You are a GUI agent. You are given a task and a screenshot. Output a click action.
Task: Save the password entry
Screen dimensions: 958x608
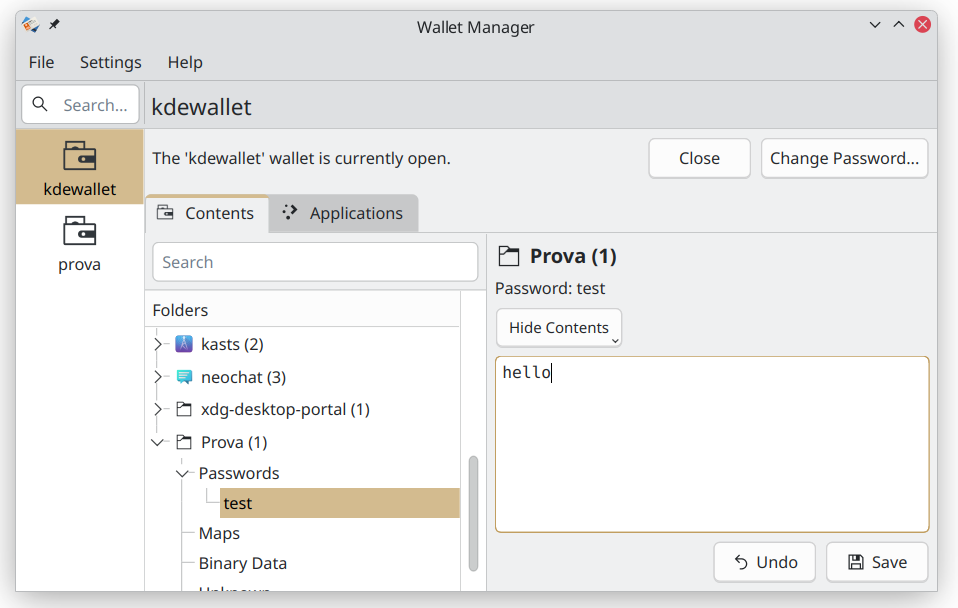click(877, 562)
